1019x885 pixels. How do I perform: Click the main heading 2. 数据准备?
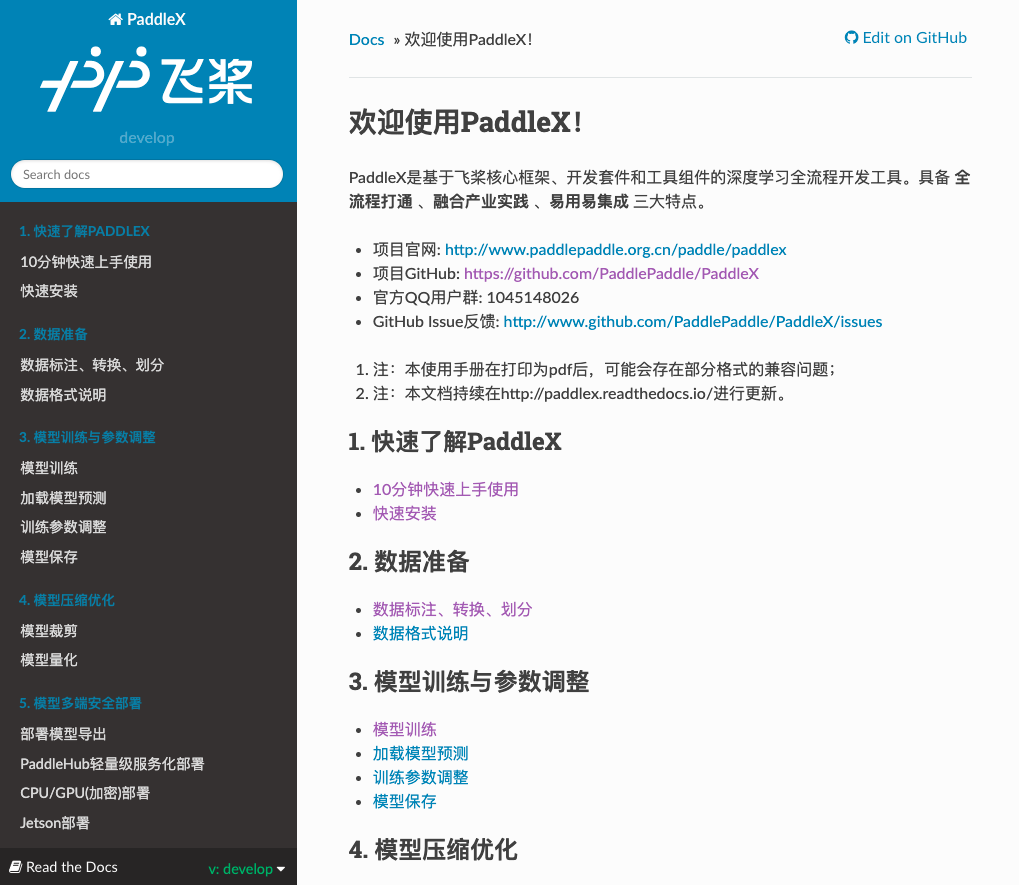click(x=409, y=562)
